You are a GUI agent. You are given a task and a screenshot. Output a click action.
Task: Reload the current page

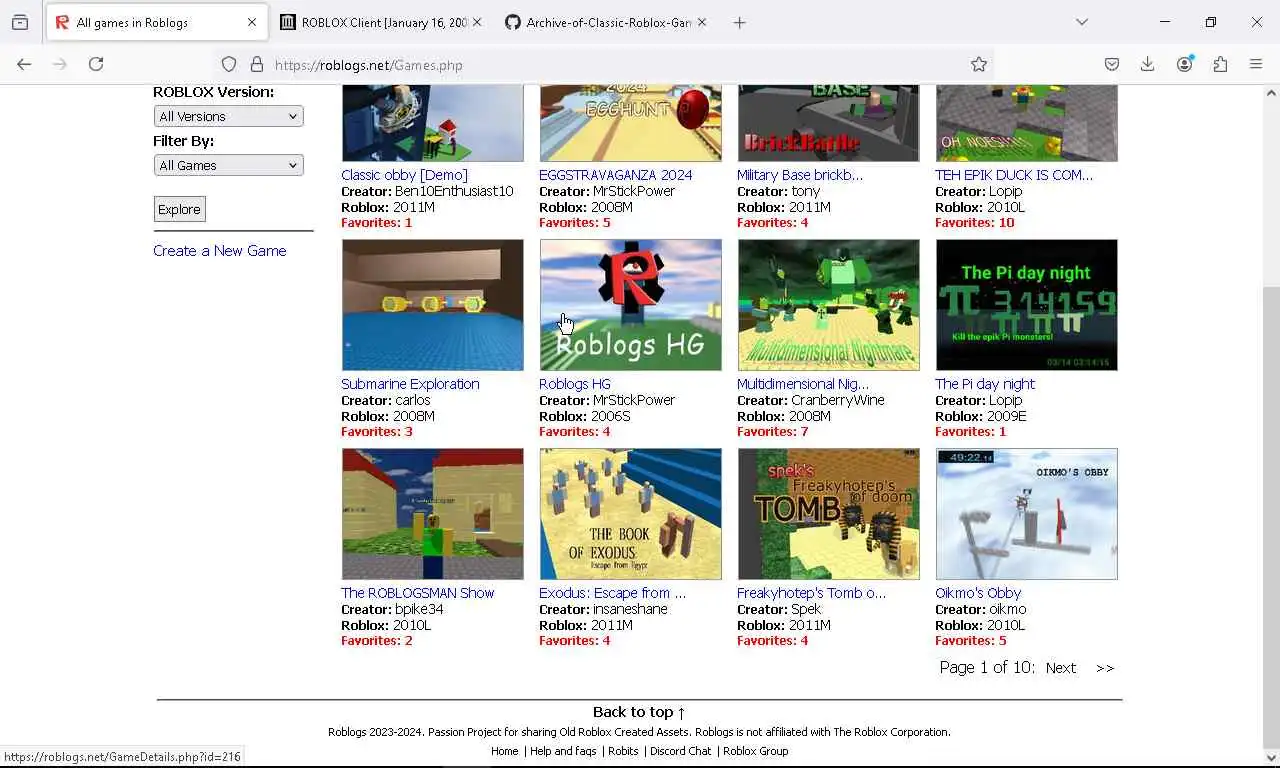pyautogui.click(x=96, y=64)
